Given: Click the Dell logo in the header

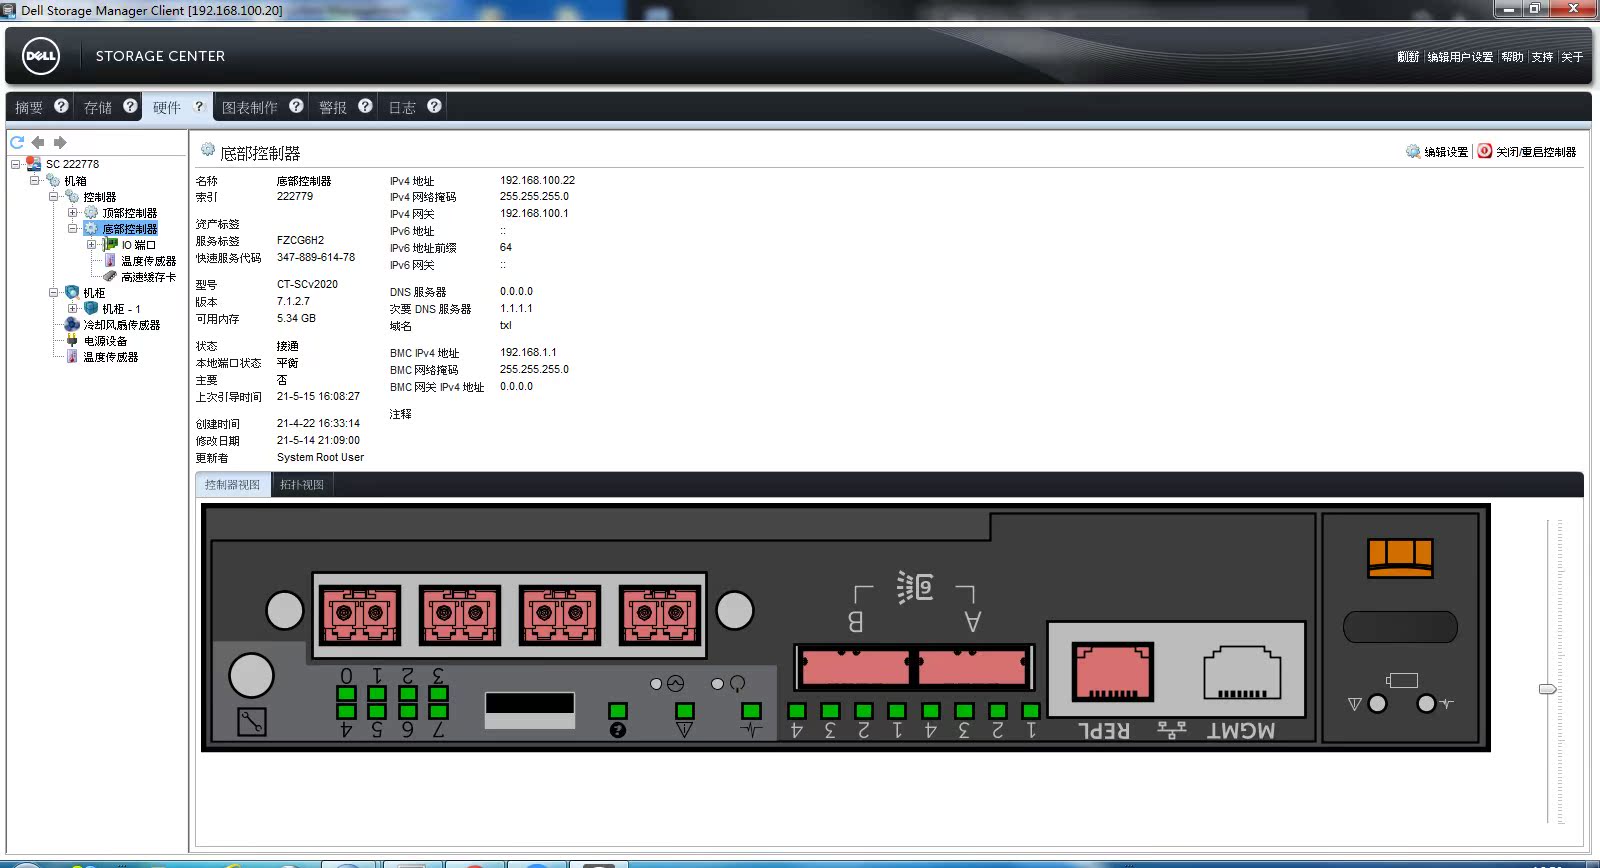Looking at the screenshot, I should [41, 56].
